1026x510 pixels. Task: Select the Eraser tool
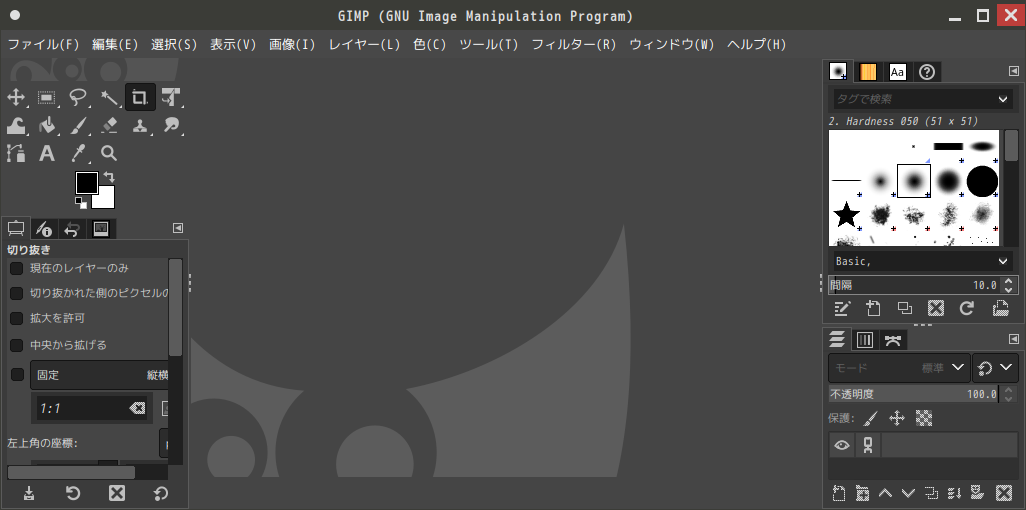(109, 126)
